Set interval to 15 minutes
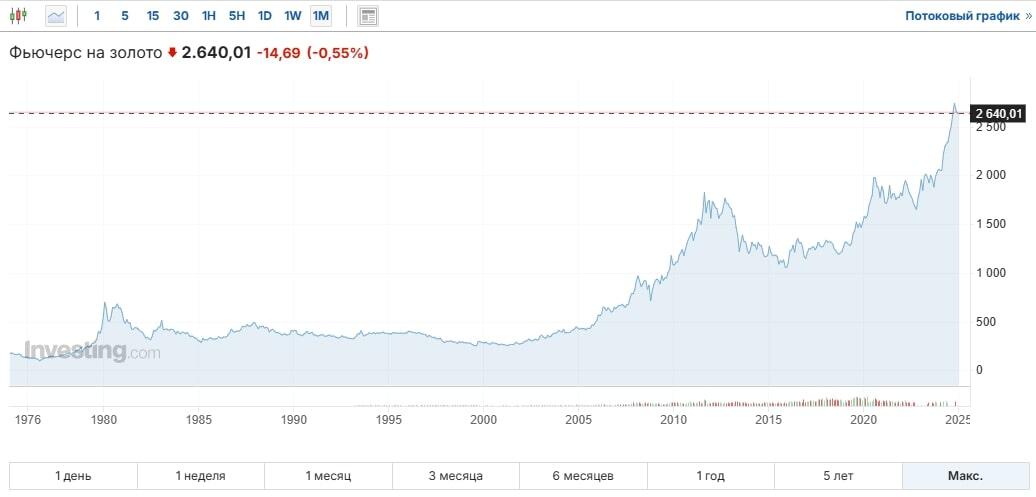 tap(152, 16)
